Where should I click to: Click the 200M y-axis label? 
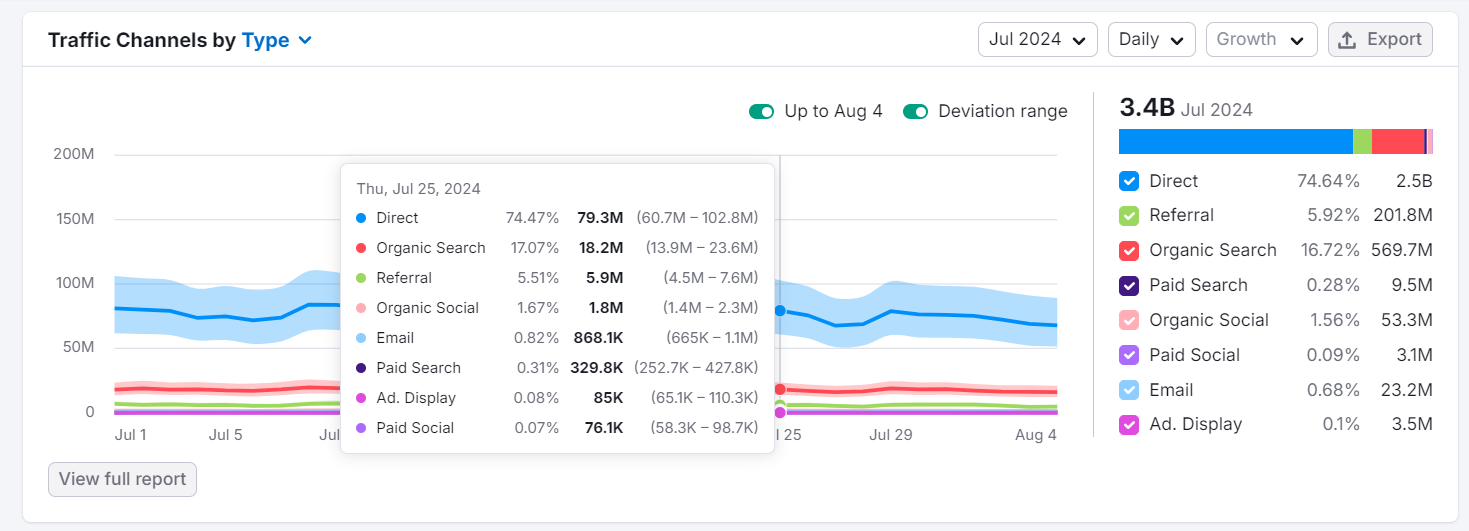pyautogui.click(x=74, y=154)
